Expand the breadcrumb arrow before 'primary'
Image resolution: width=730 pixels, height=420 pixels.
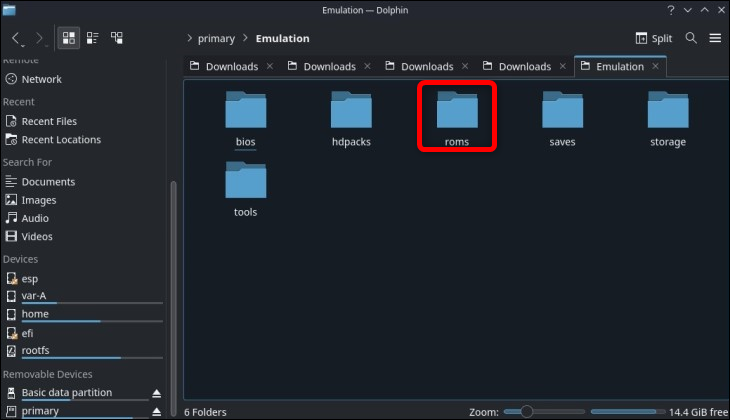190,39
